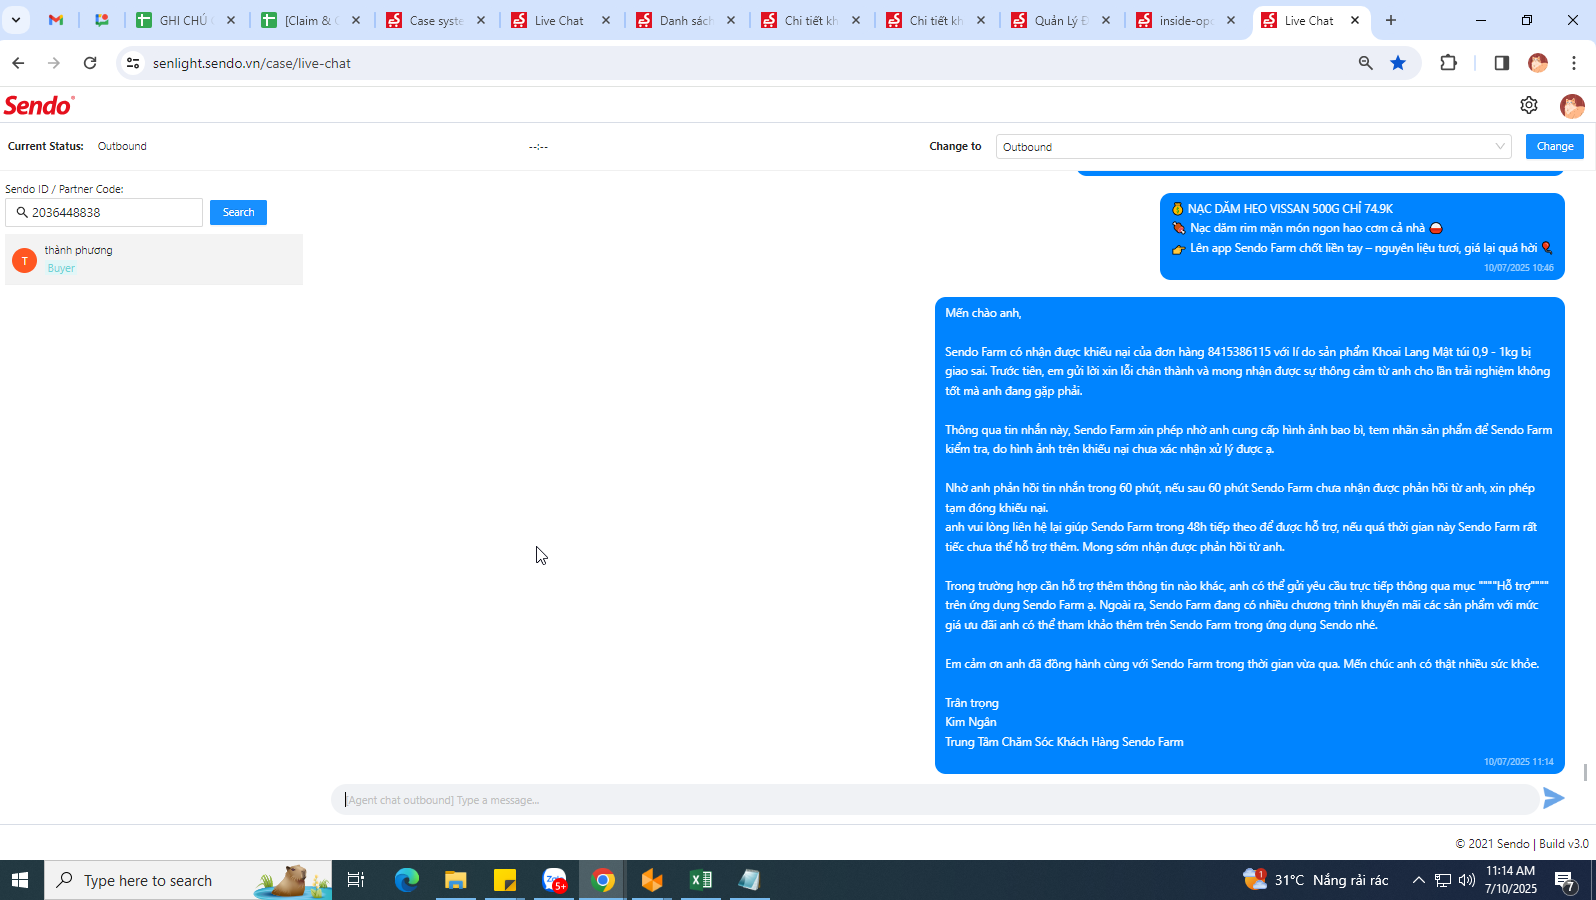This screenshot has height=900, width=1596.
Task: Open the notification center
Action: pos(1564,880)
